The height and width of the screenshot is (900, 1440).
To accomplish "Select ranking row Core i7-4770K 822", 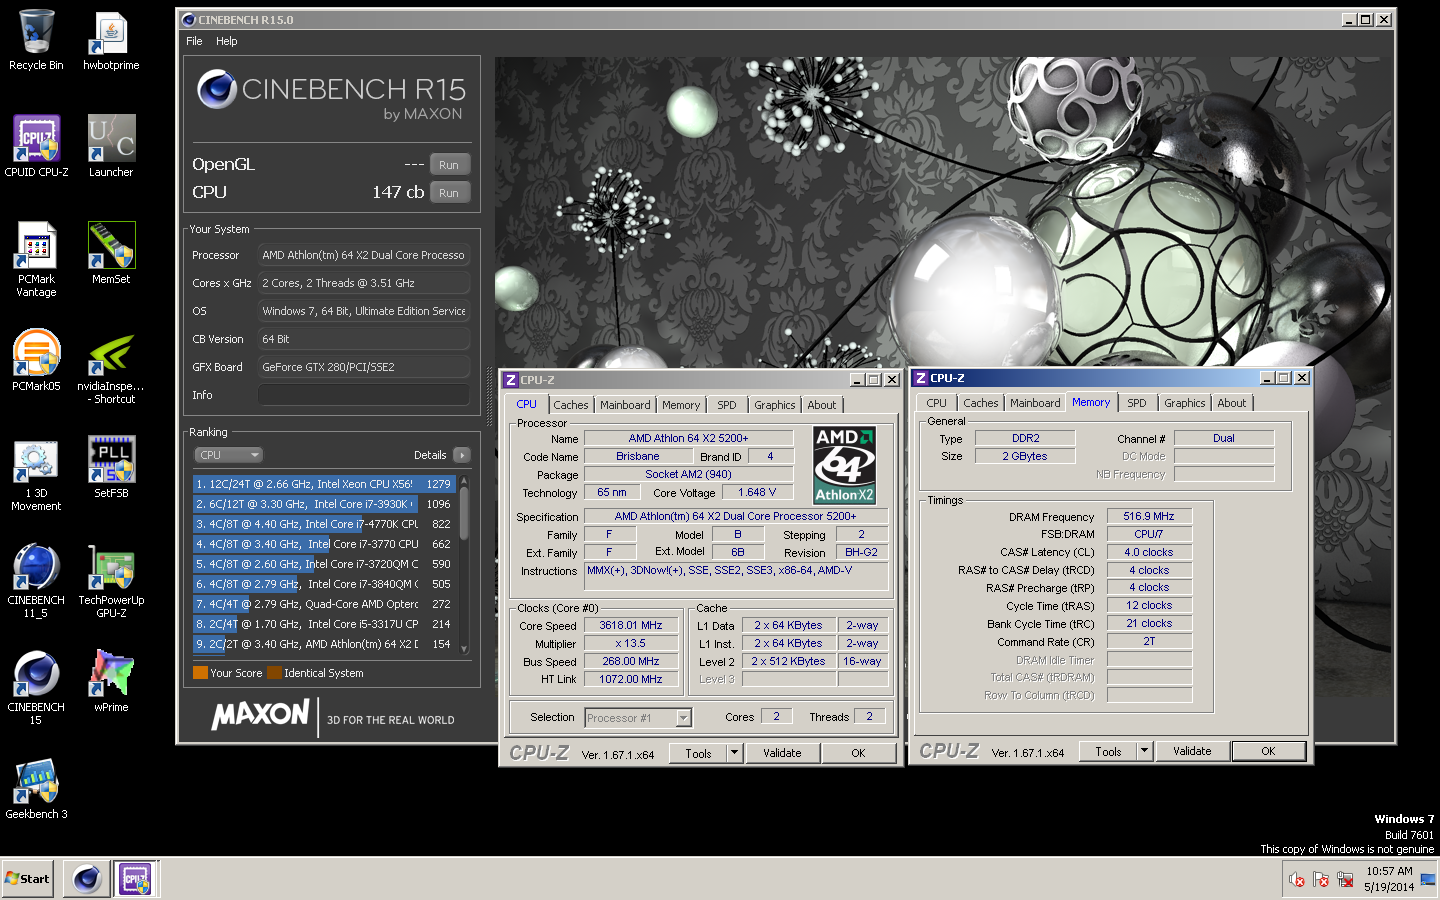I will pyautogui.click(x=325, y=524).
